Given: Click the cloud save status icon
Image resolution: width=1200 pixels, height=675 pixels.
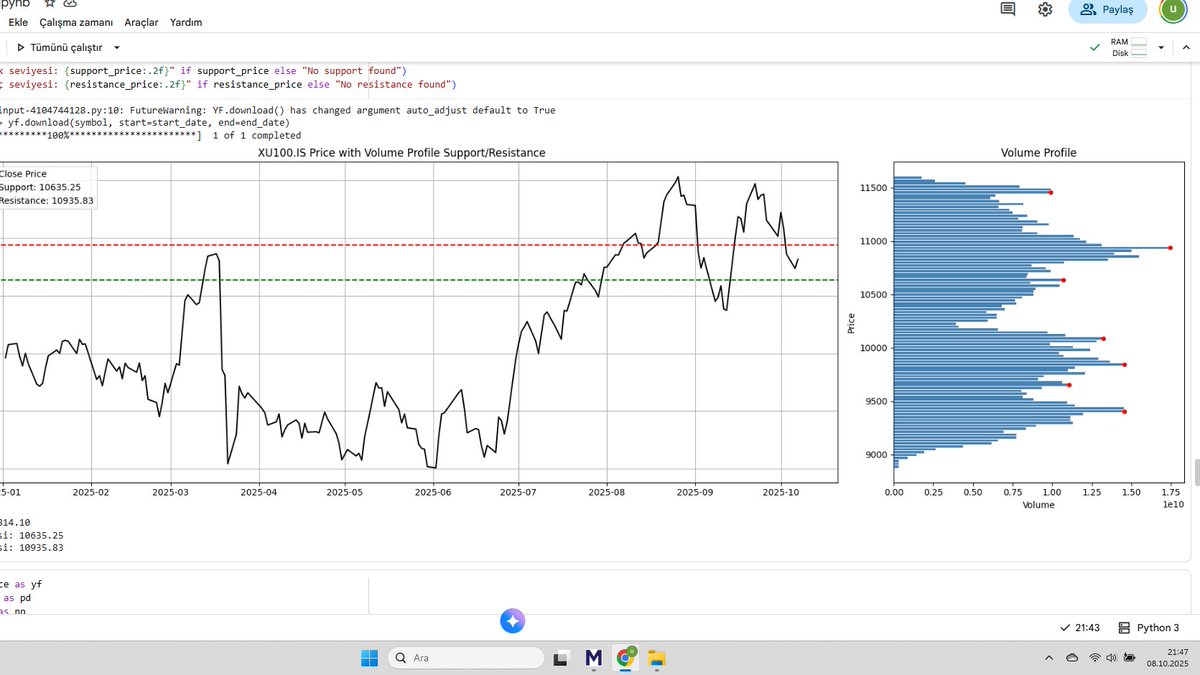Looking at the screenshot, I should [70, 4].
